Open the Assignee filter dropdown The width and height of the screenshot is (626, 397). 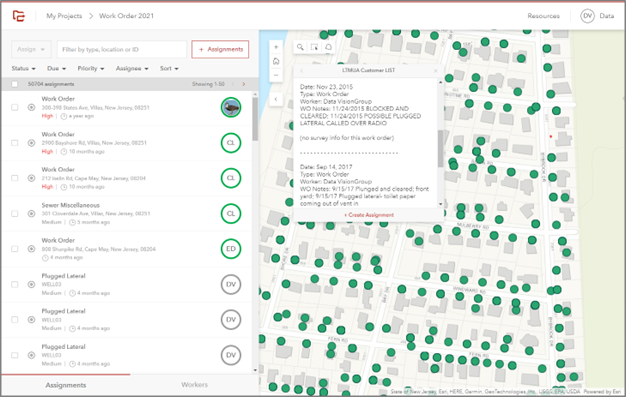point(132,69)
